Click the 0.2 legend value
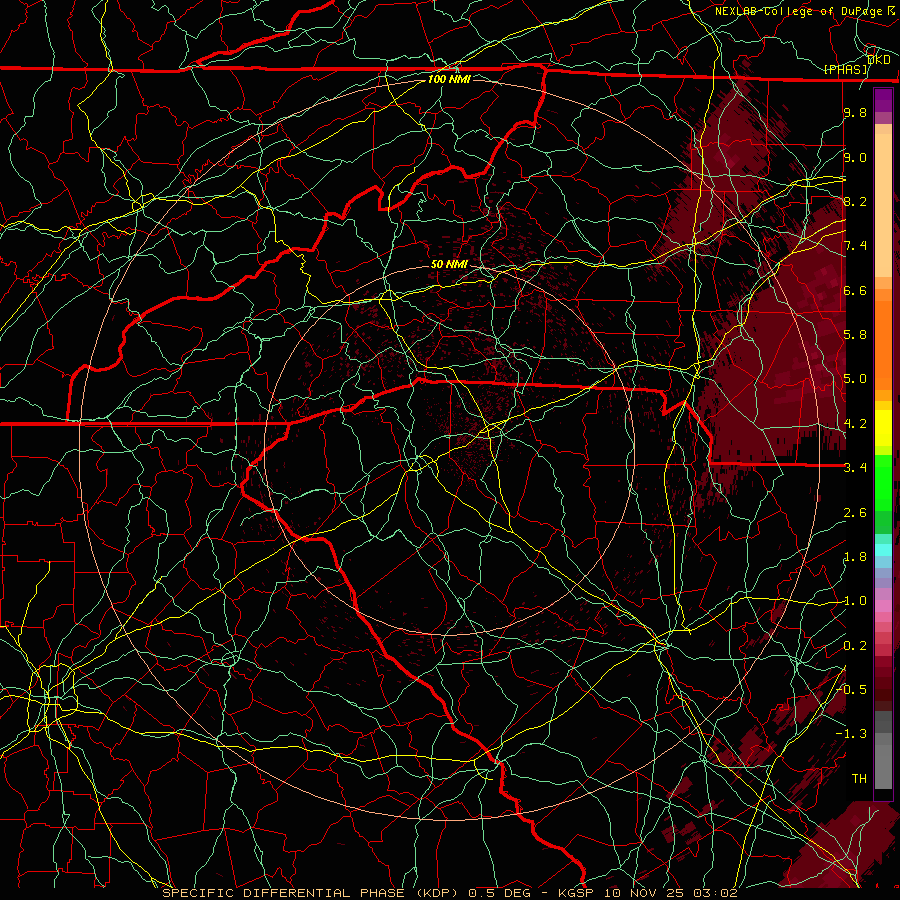 click(x=855, y=646)
